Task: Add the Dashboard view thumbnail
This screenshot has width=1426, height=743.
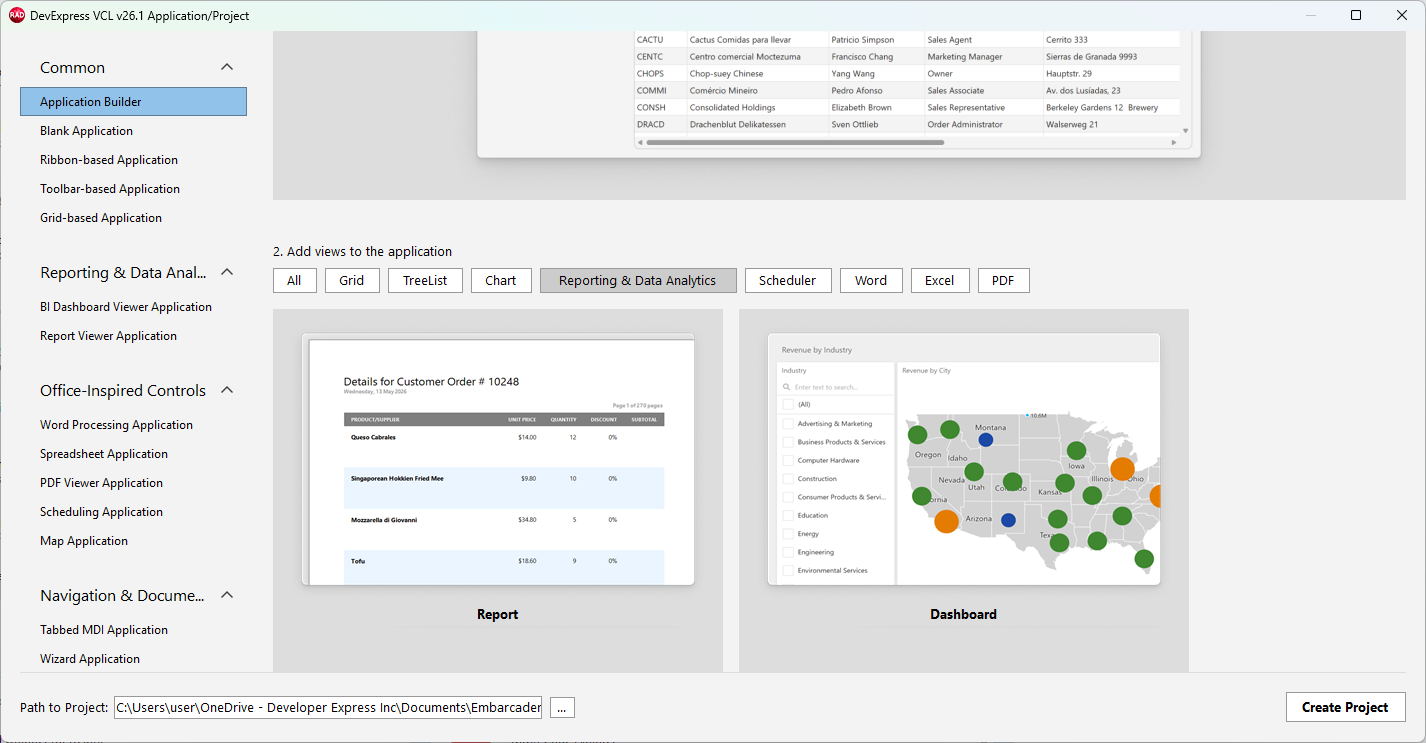Action: (x=964, y=459)
